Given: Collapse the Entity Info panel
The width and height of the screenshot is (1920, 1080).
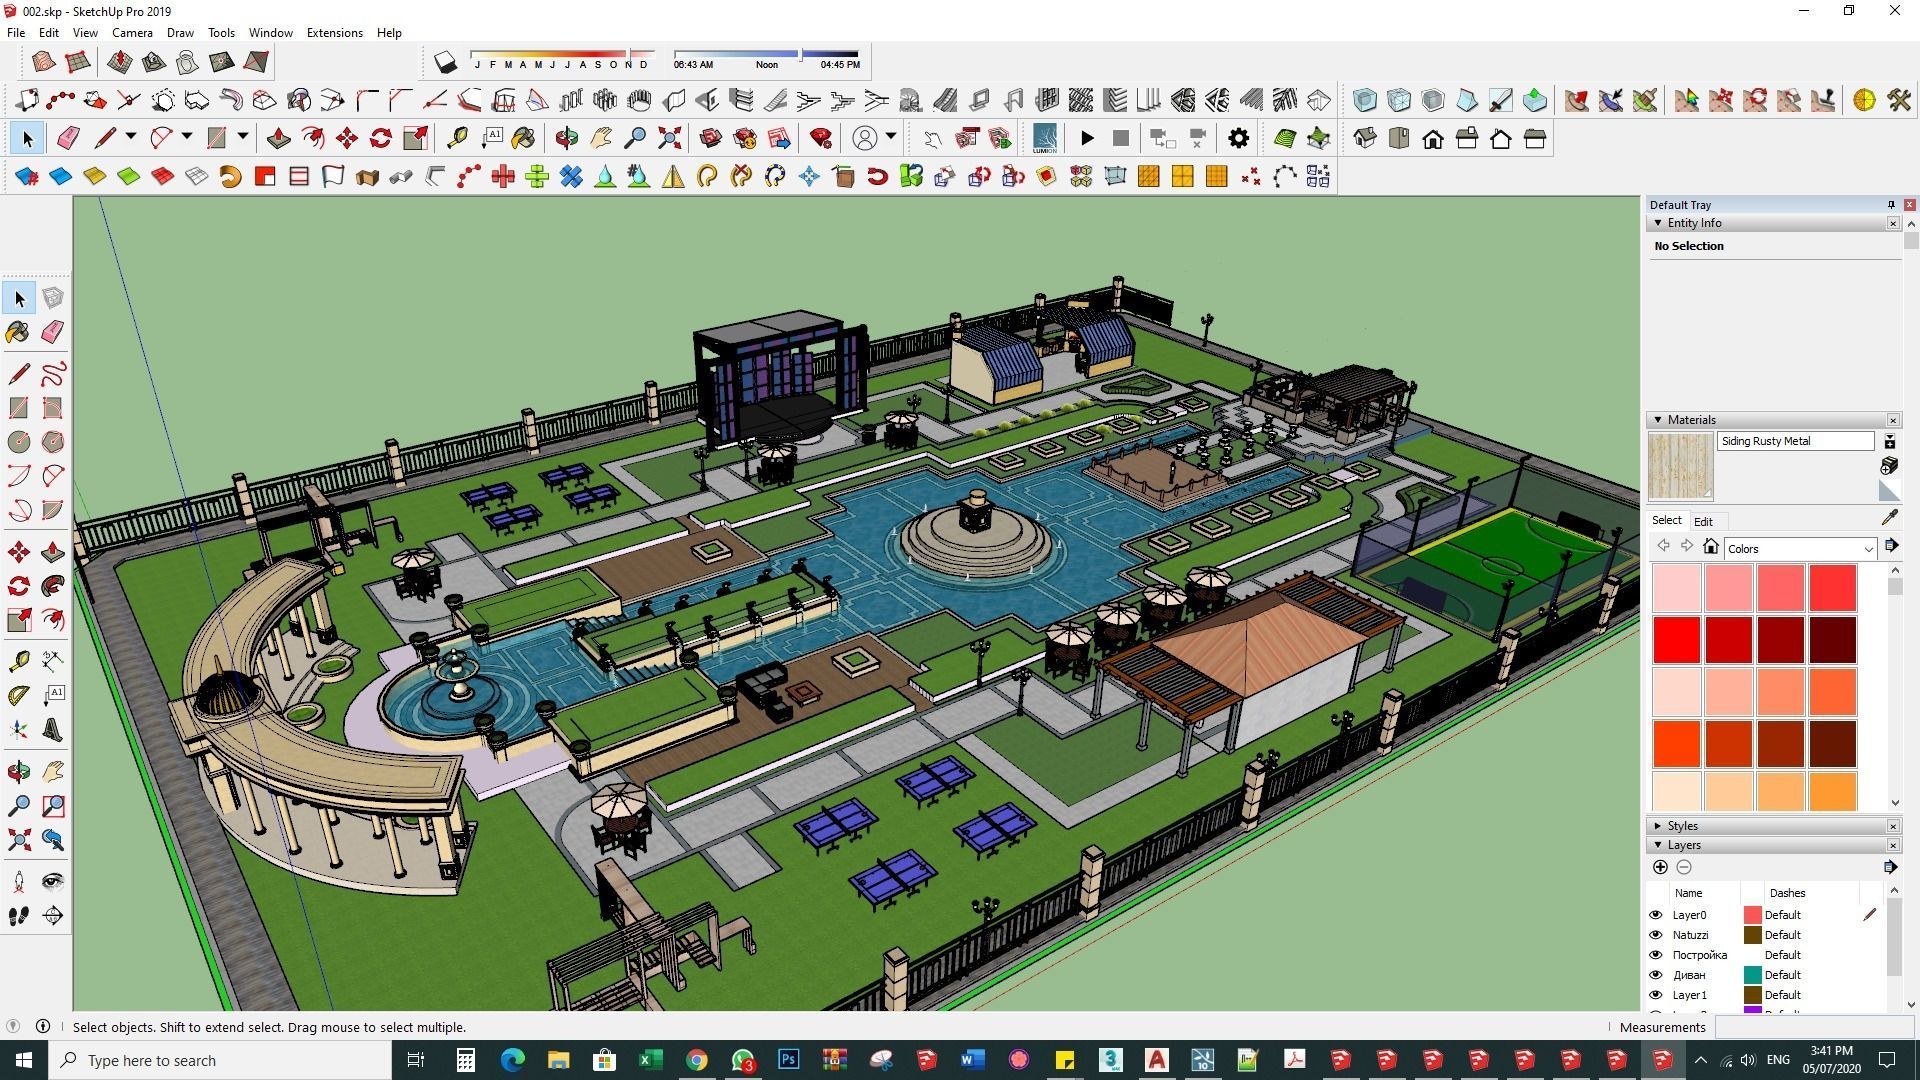Looking at the screenshot, I should tap(1658, 223).
